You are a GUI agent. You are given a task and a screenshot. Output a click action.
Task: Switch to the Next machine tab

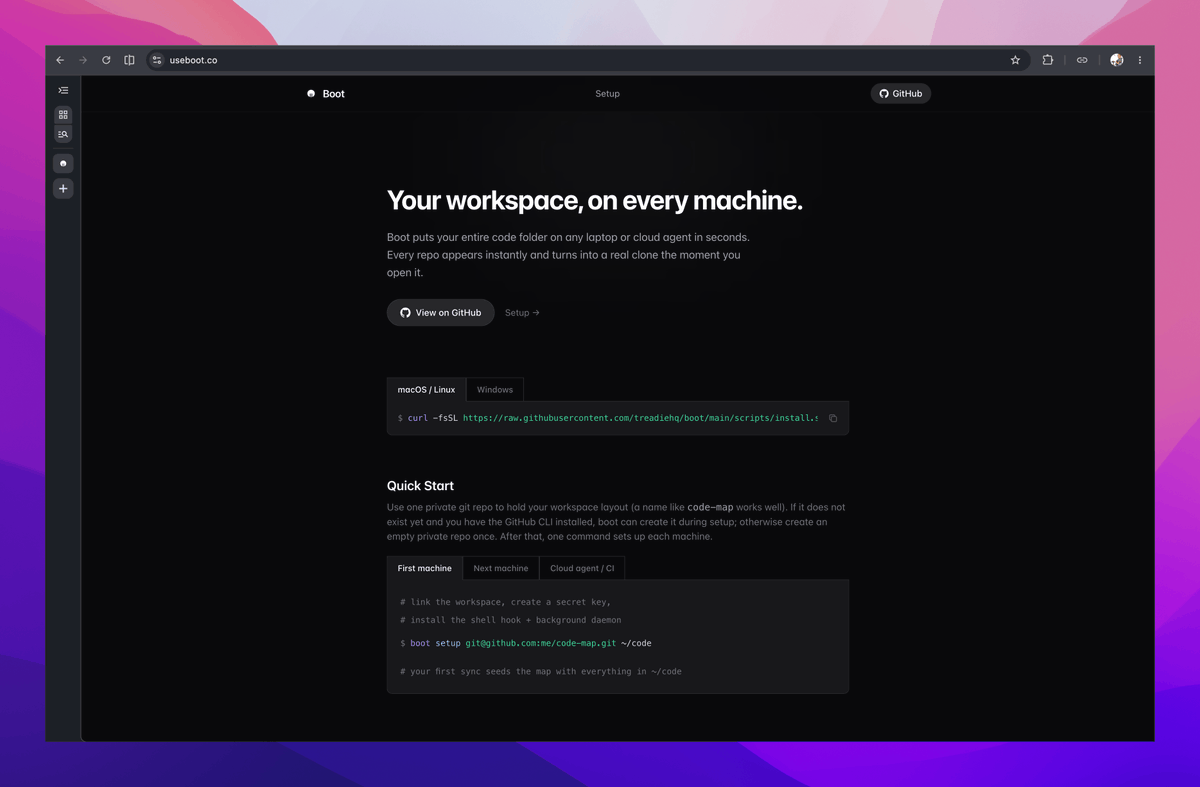click(x=501, y=568)
